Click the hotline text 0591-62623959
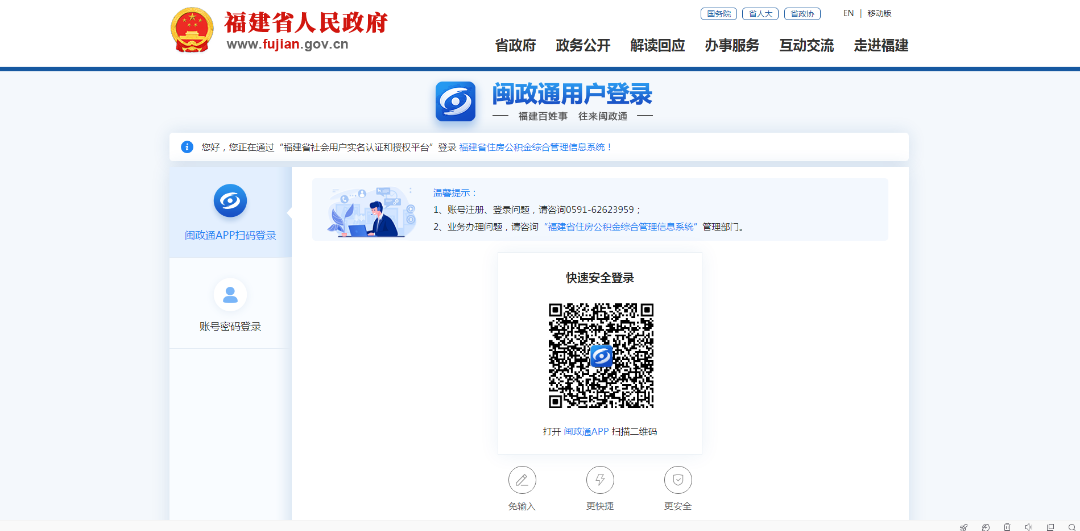The width and height of the screenshot is (1080, 531). tap(599, 210)
